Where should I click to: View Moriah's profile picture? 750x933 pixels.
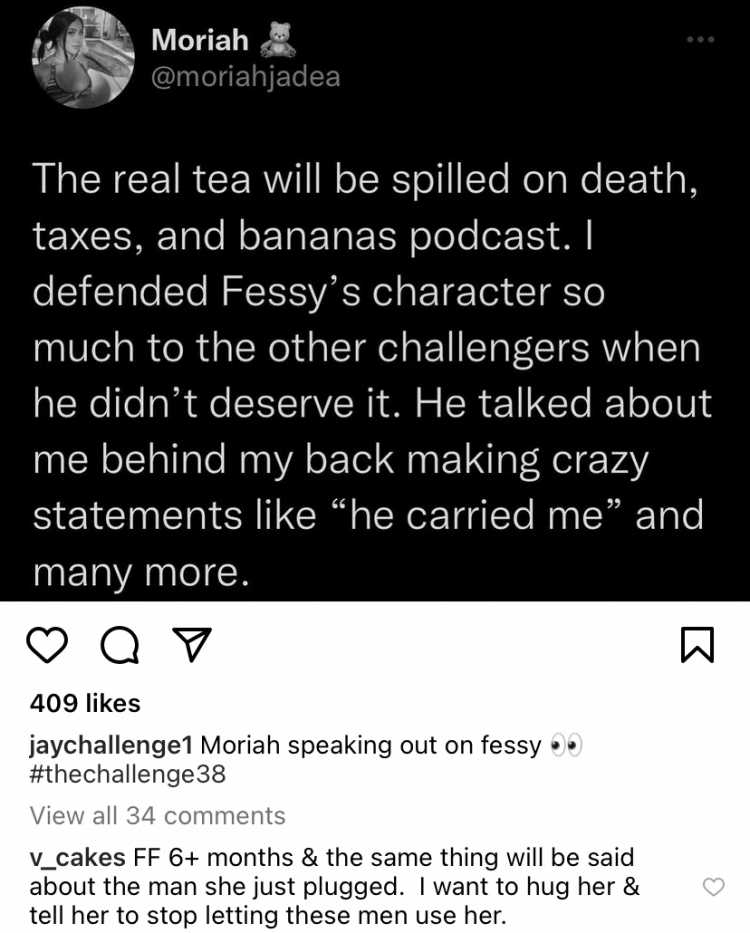pyautogui.click(x=83, y=57)
